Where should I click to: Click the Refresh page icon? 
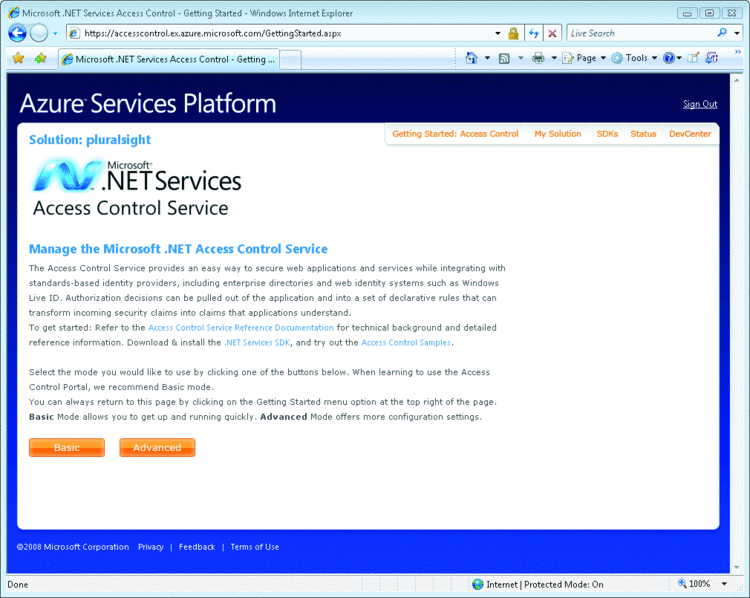coord(534,33)
